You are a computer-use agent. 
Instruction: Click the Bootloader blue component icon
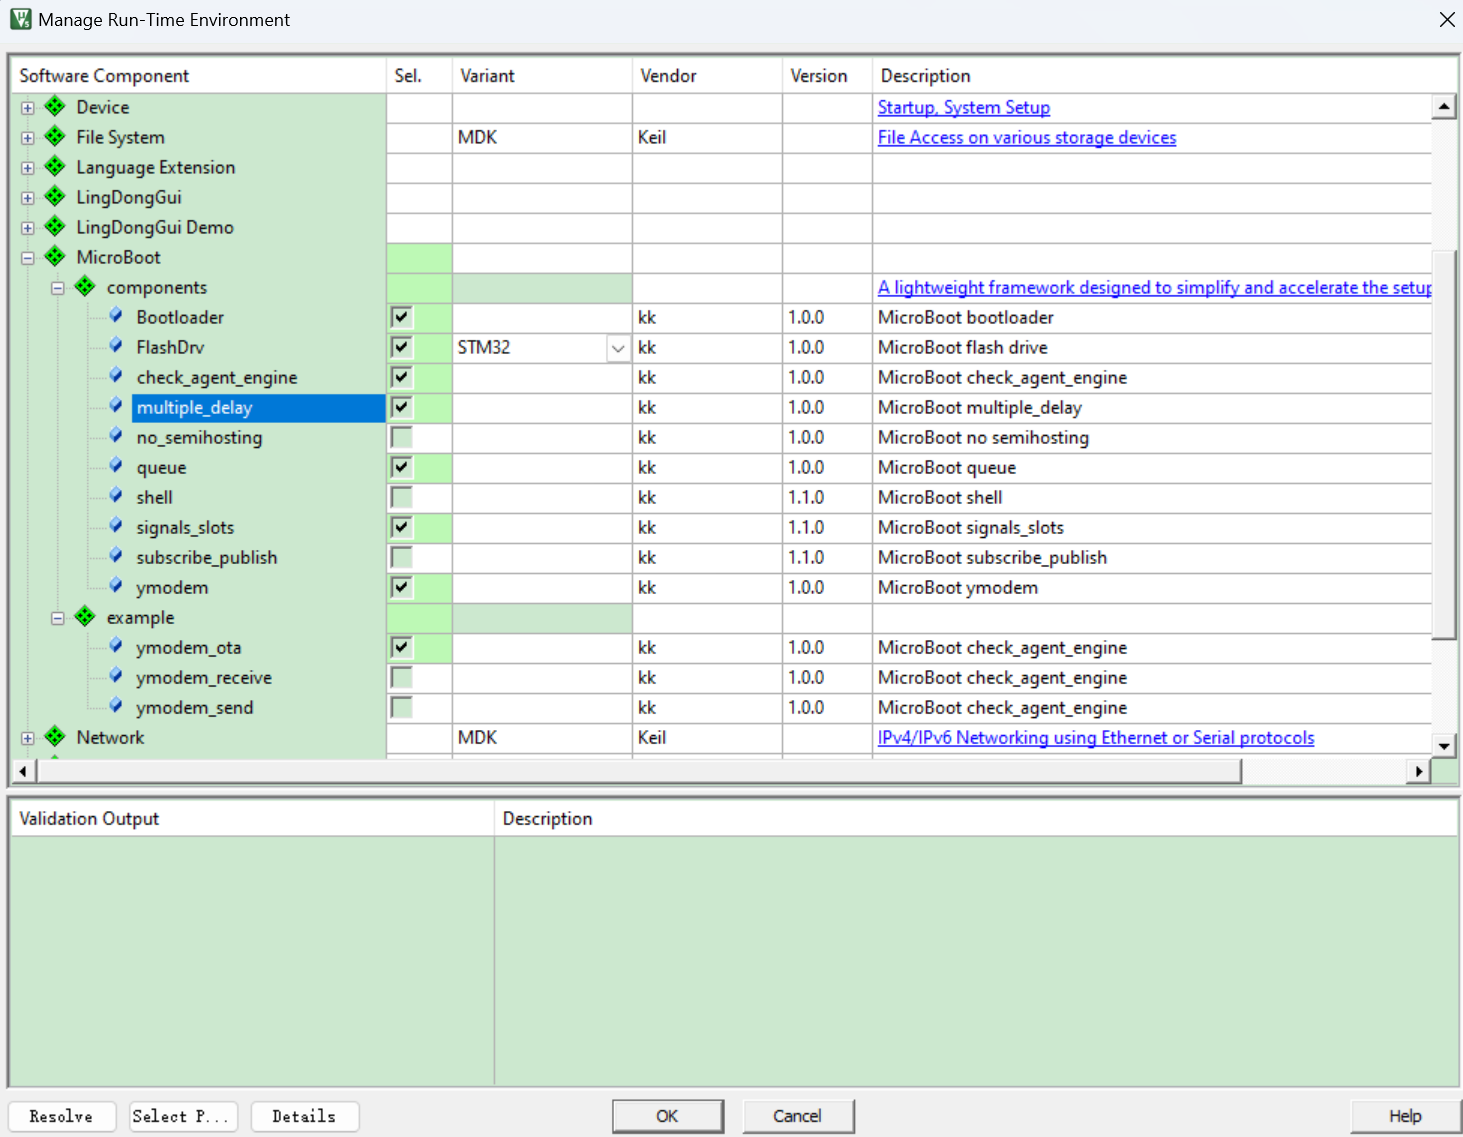pos(116,316)
